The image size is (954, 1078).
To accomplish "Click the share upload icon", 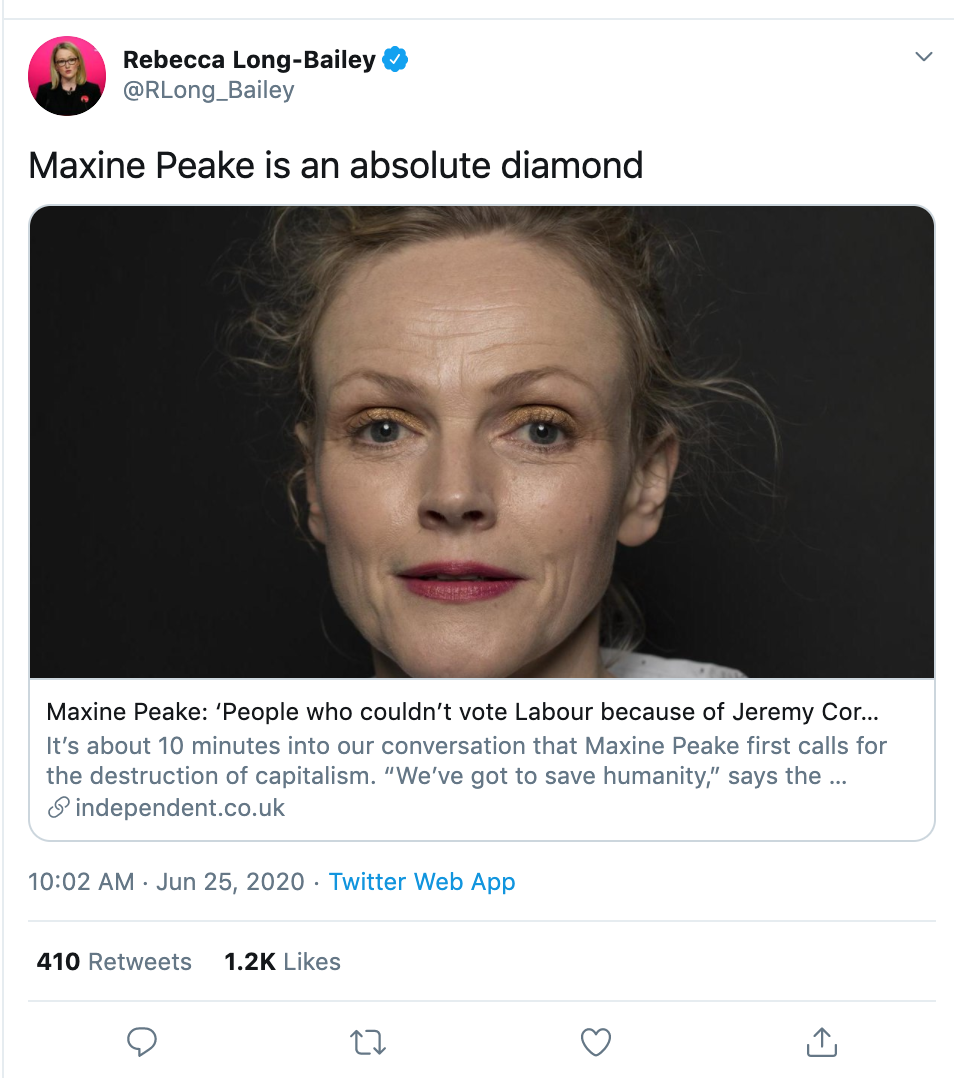I will (821, 1042).
